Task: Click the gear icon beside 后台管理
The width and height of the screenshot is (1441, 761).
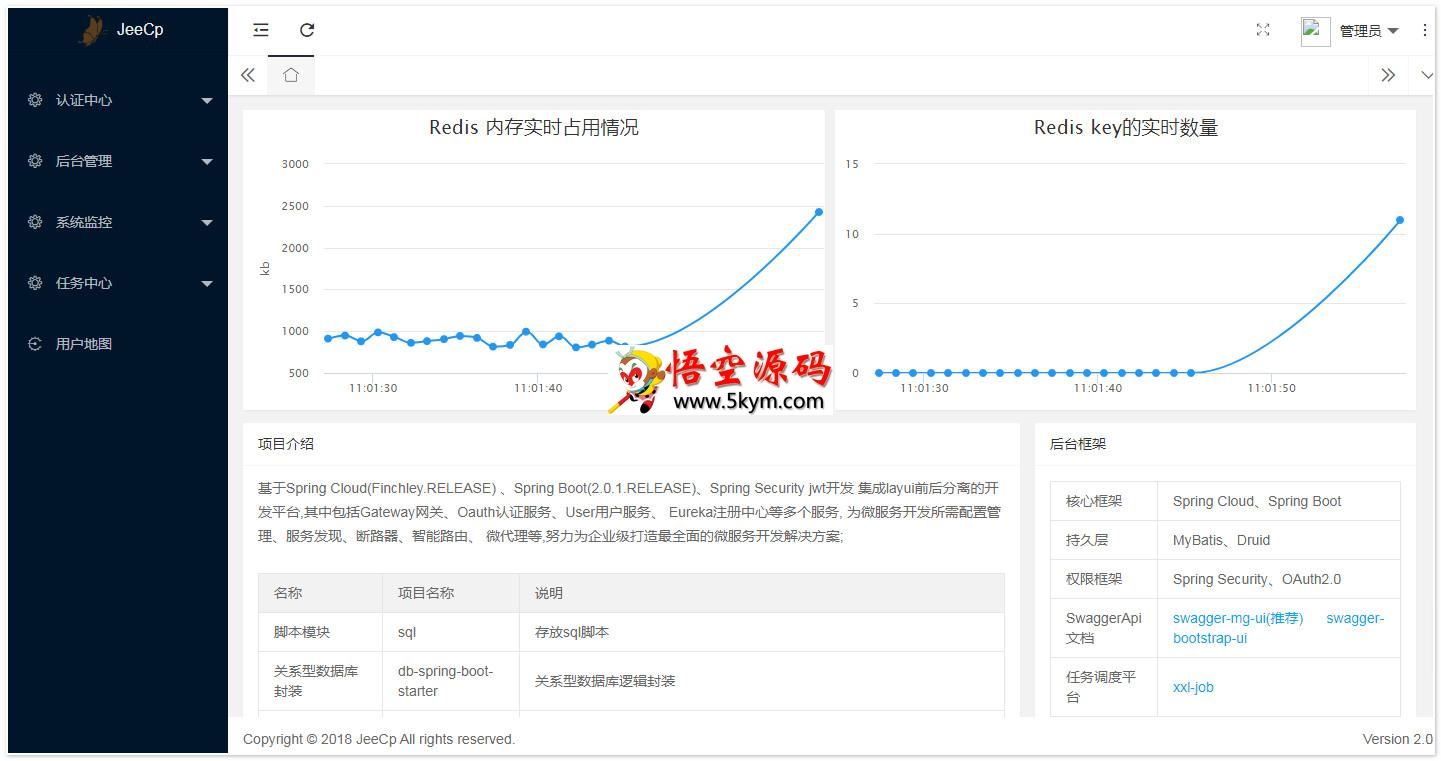Action: tap(35, 161)
